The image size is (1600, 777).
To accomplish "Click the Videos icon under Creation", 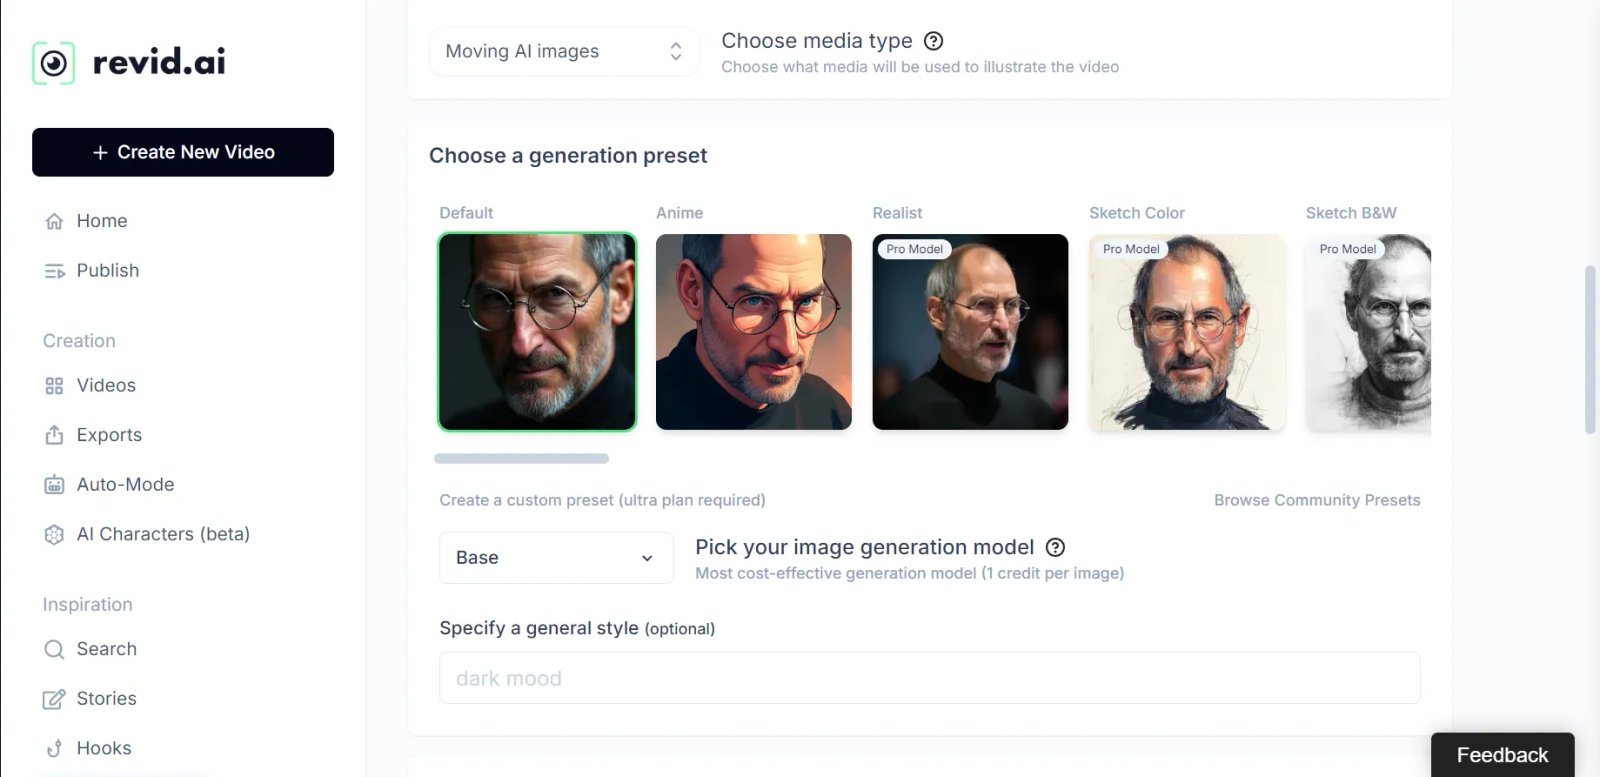I will [54, 385].
